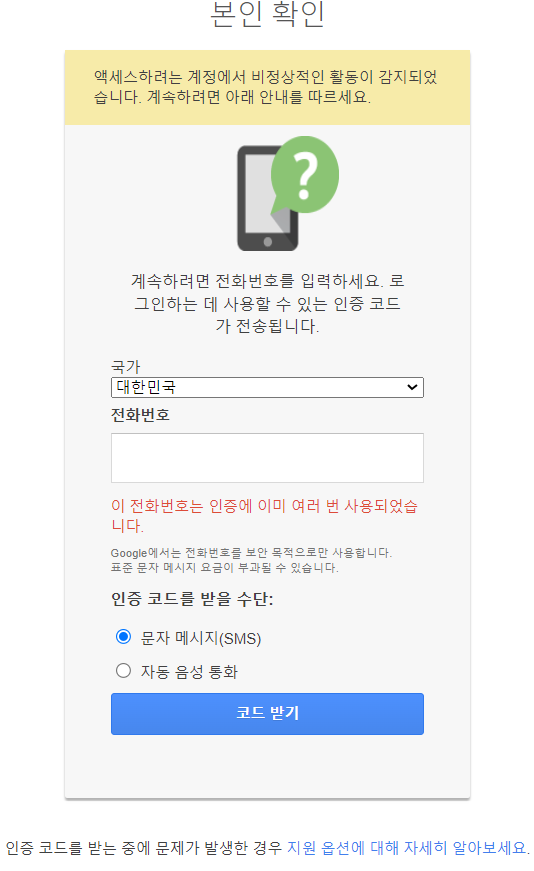Screen dimensions: 534x871
Task: Select the 문자 메시지(SMS) radio button
Action: [123, 637]
